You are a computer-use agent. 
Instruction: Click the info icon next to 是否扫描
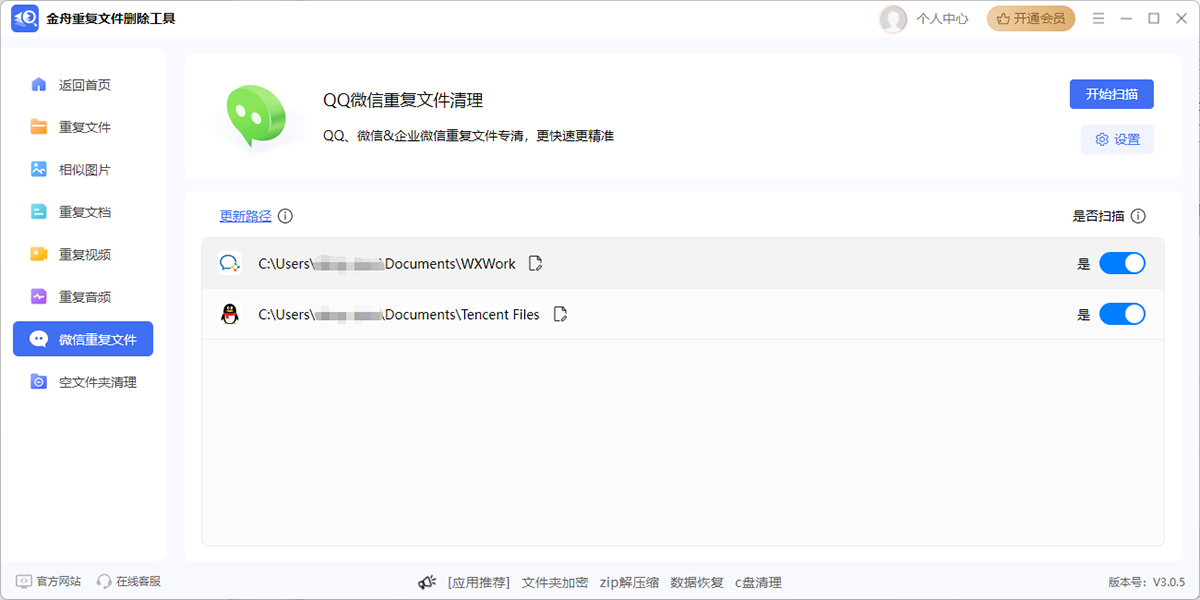[1140, 215]
